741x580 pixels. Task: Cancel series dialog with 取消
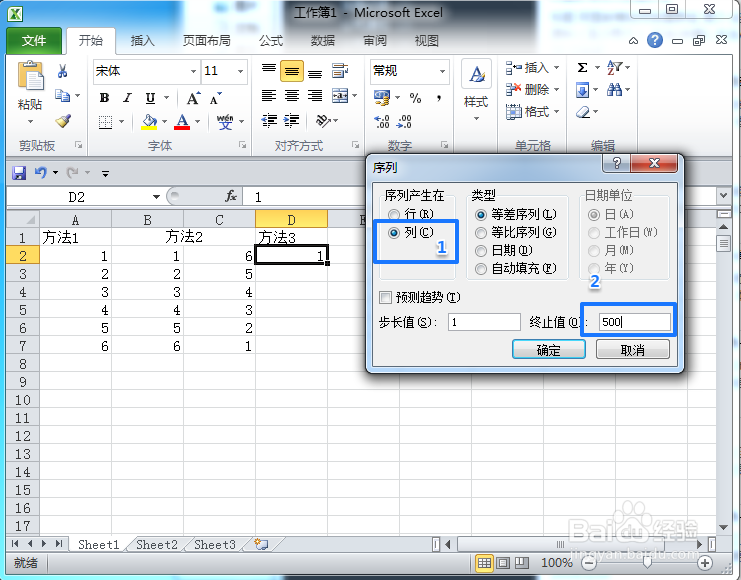[x=633, y=350]
